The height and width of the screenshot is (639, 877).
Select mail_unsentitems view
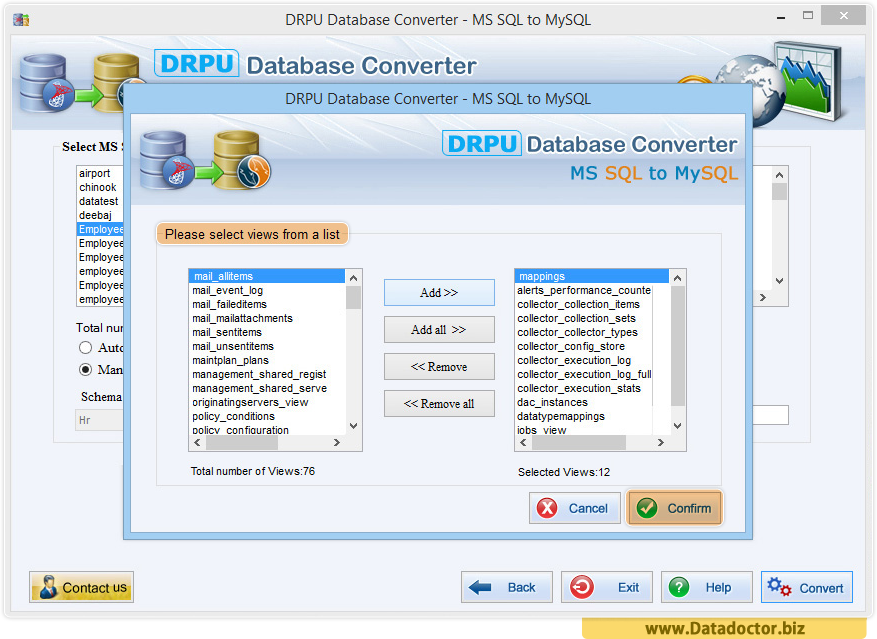tap(267, 346)
